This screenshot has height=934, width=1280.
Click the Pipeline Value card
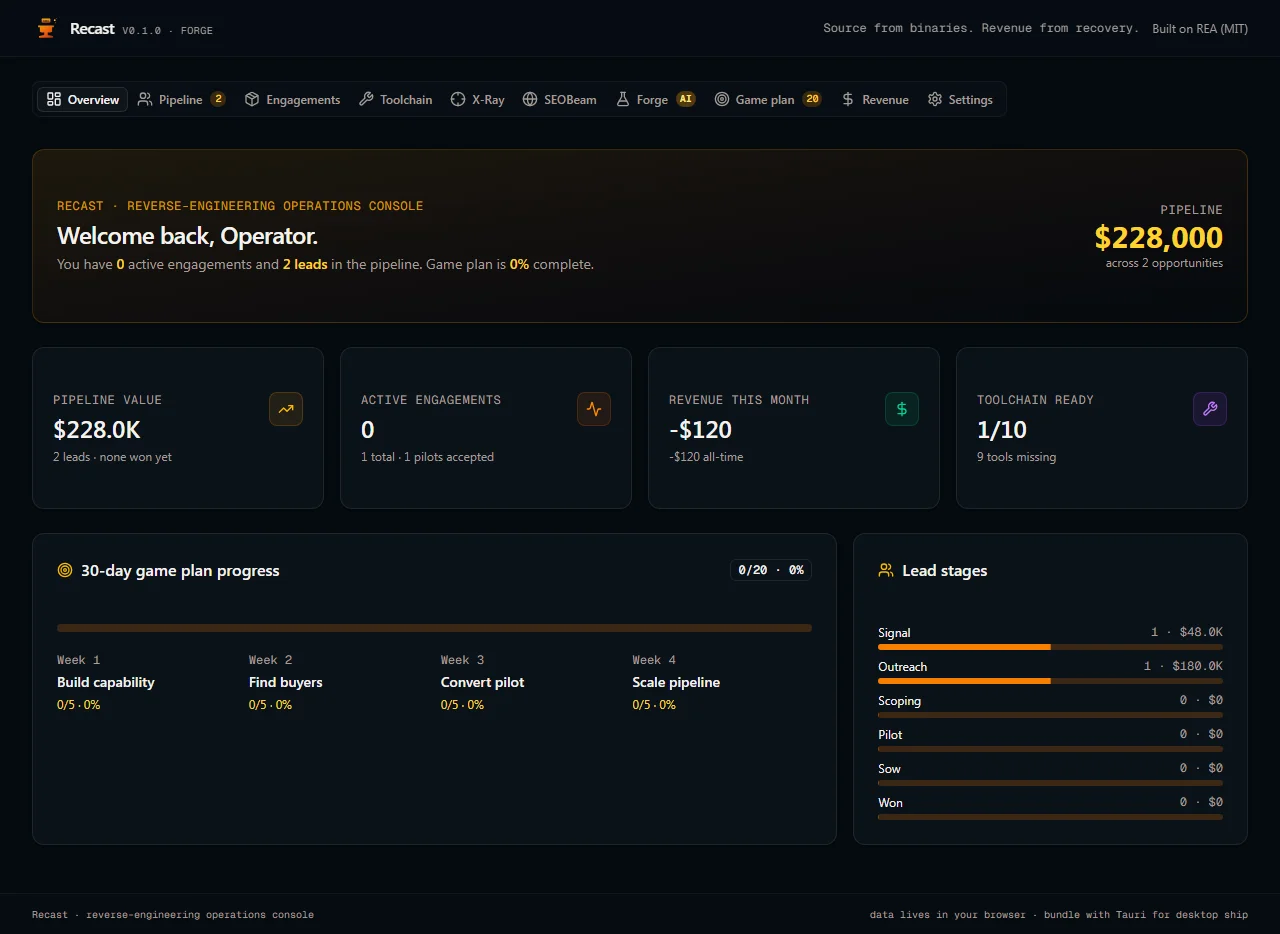click(x=178, y=428)
